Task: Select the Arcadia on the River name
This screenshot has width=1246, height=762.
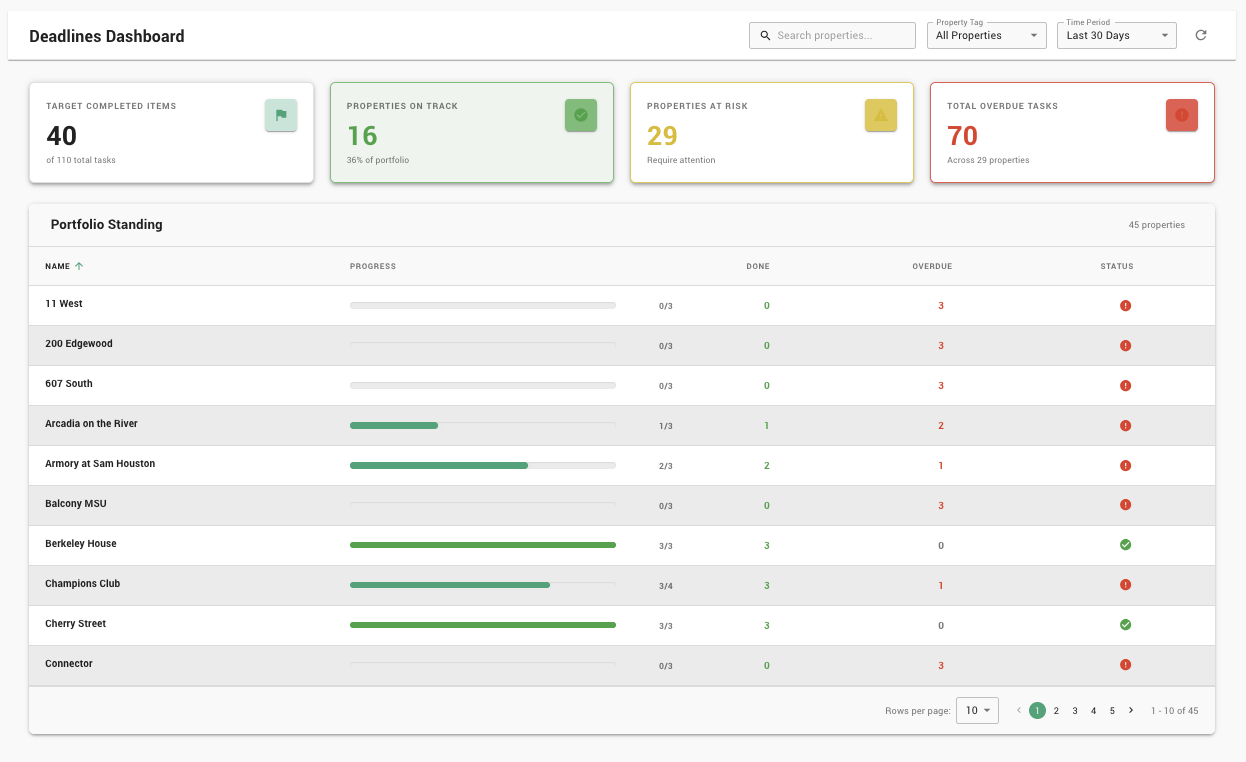Action: pos(91,423)
